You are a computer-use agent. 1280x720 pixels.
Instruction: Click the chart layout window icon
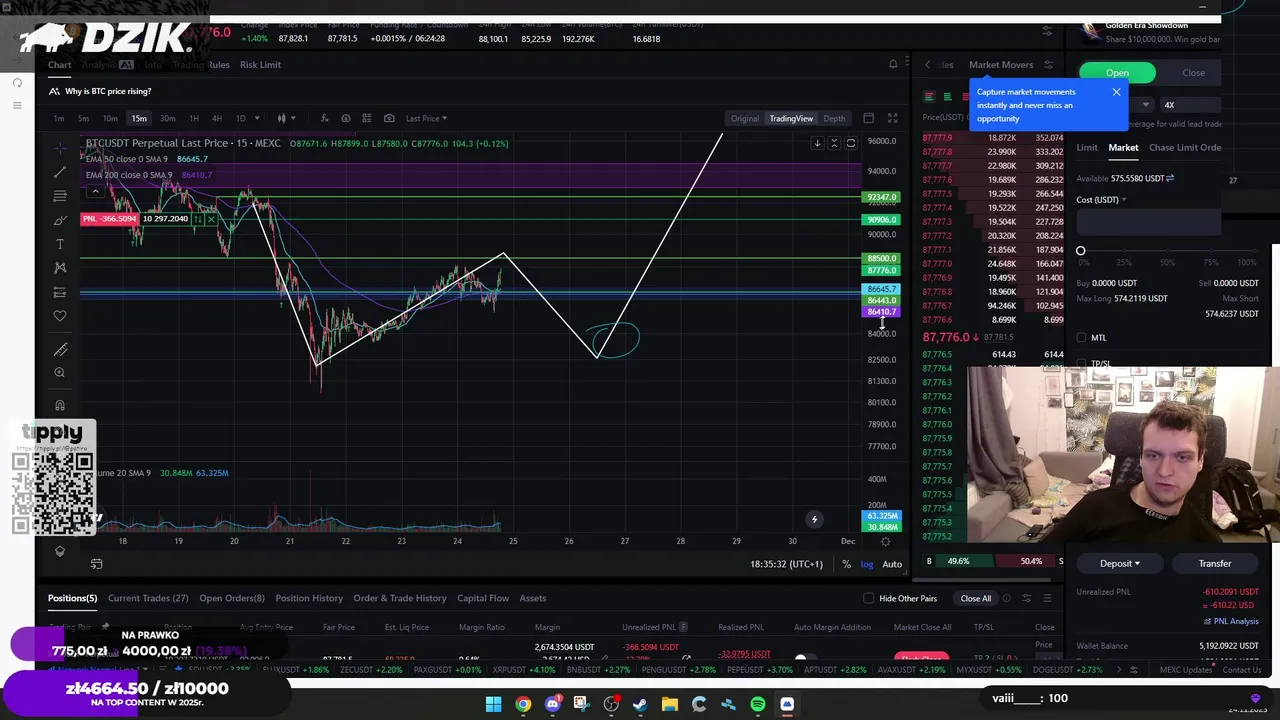point(868,118)
